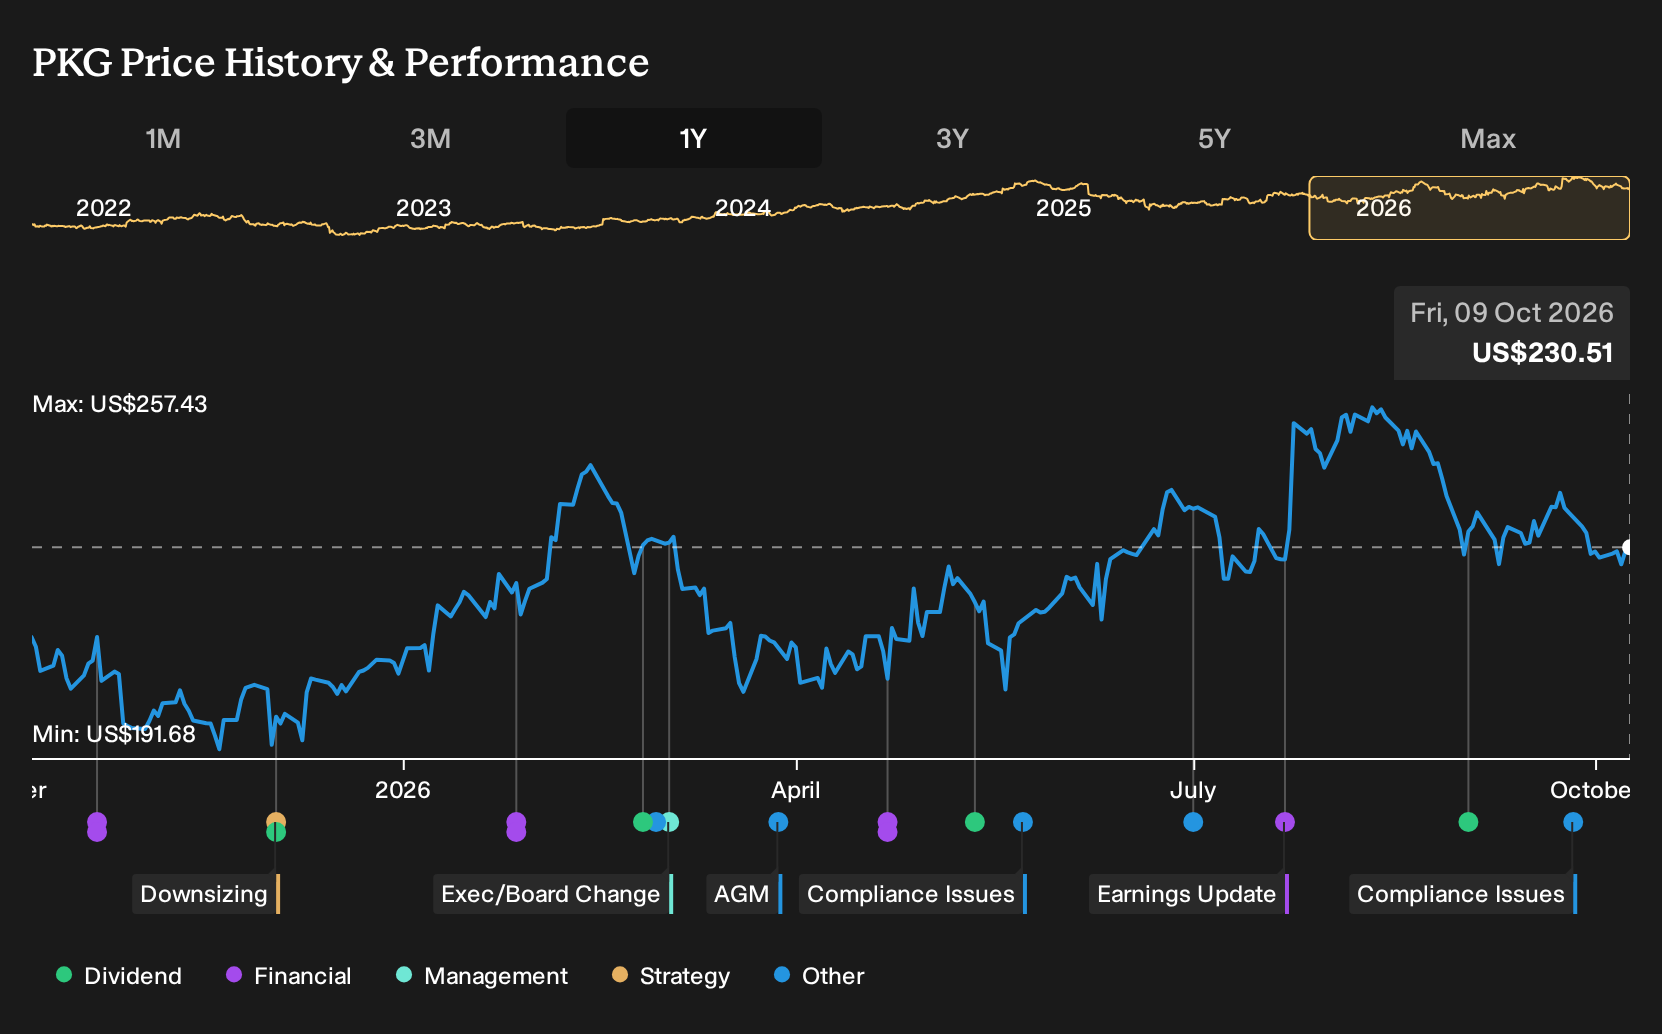Viewport: 1662px width, 1034px height.
Task: Open the Exec/Board Change event label
Action: [x=553, y=894]
